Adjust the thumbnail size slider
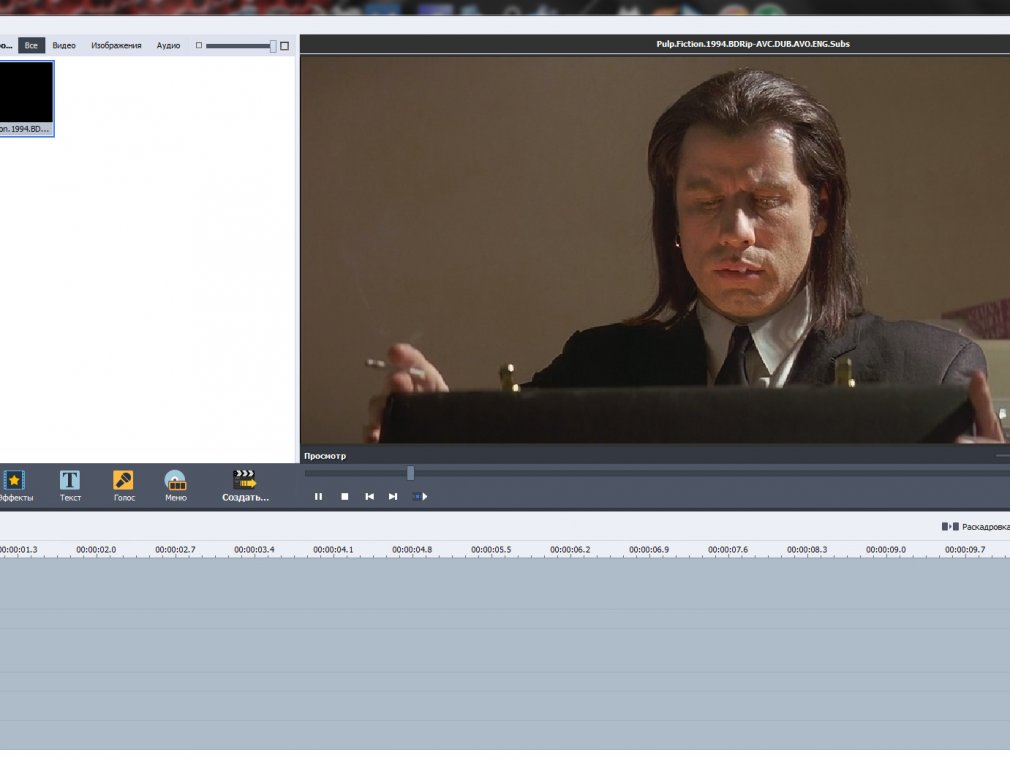Image resolution: width=1010 pixels, height=761 pixels. point(273,46)
